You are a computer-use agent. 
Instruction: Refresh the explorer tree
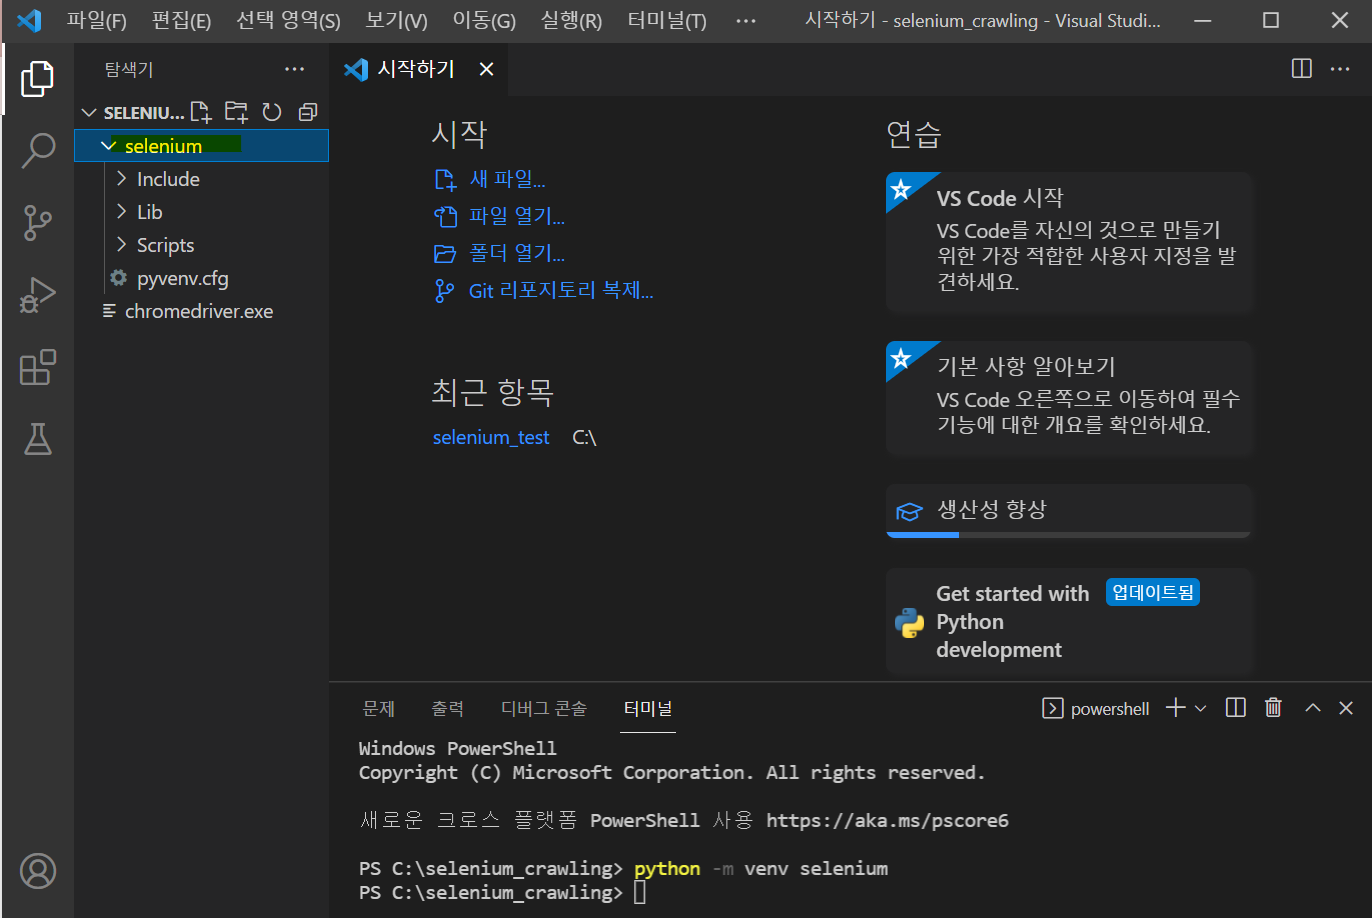point(272,112)
